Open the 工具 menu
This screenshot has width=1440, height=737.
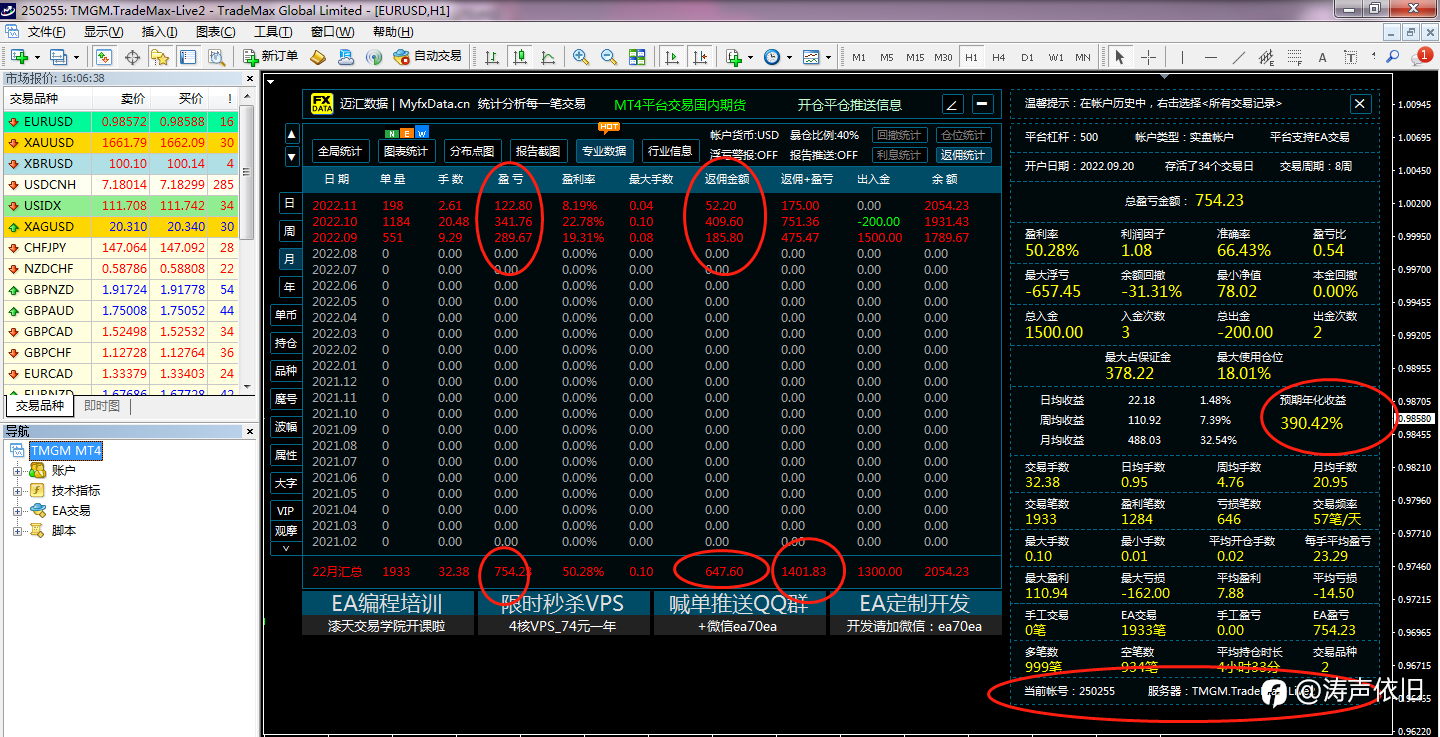coord(272,32)
